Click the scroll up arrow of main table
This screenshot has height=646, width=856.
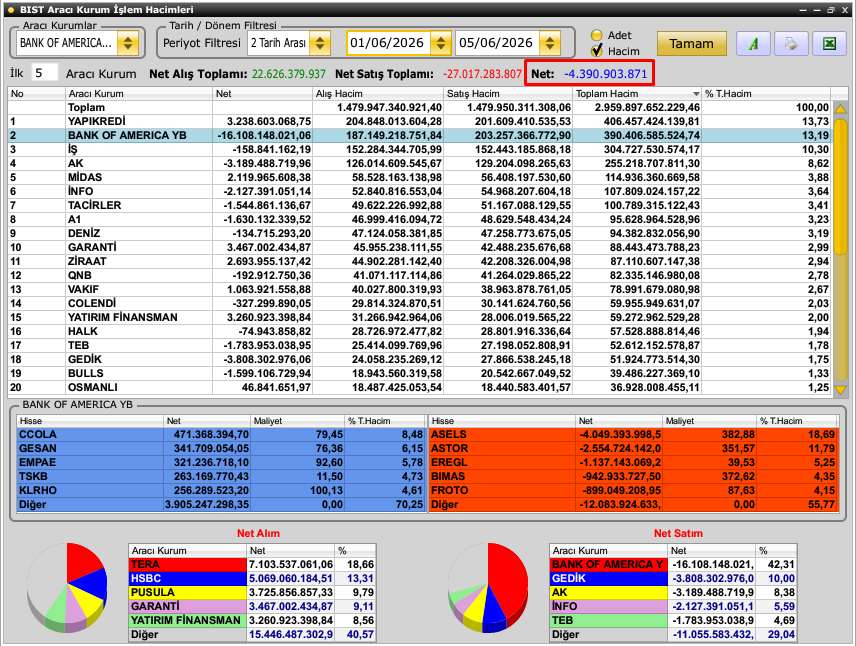point(841,109)
